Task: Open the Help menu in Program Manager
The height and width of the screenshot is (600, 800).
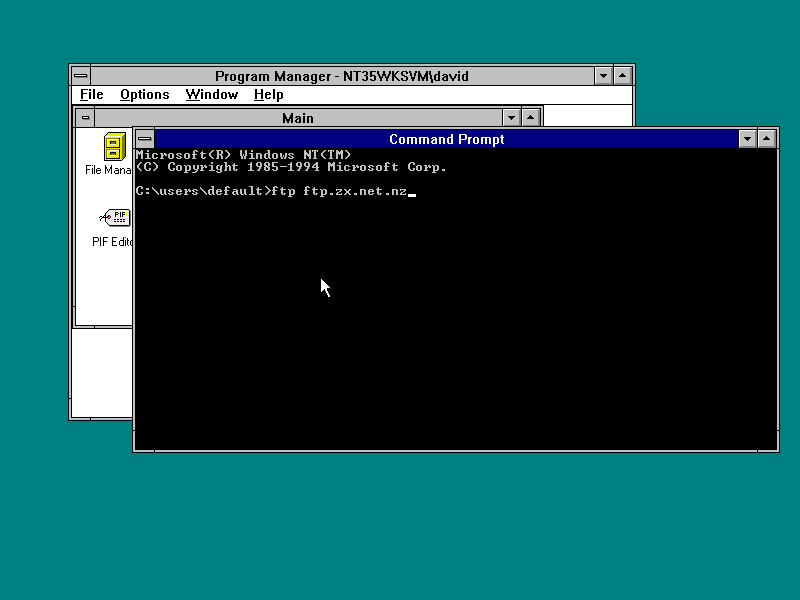Action: [x=268, y=94]
